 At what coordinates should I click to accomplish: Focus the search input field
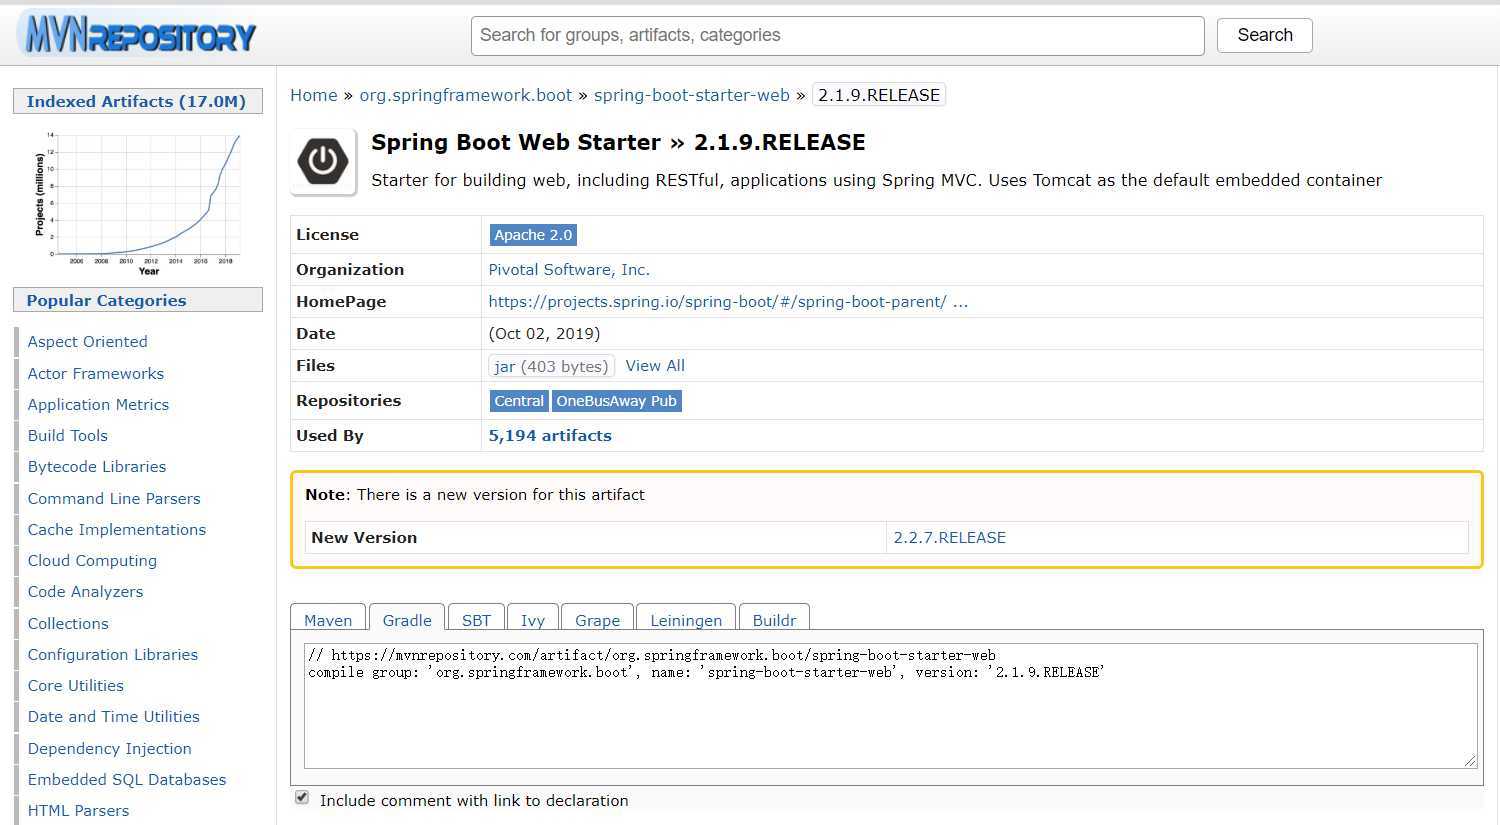click(x=838, y=36)
